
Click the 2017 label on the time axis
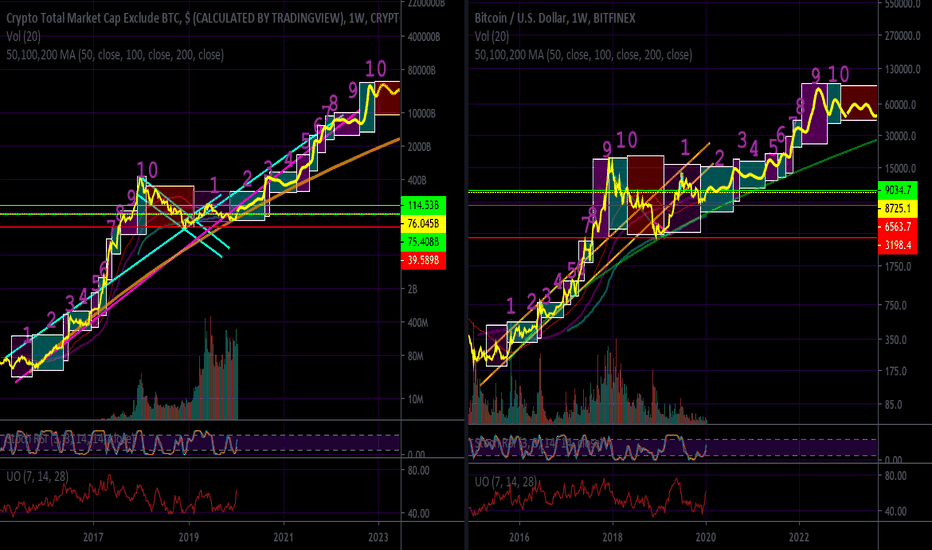(93, 538)
